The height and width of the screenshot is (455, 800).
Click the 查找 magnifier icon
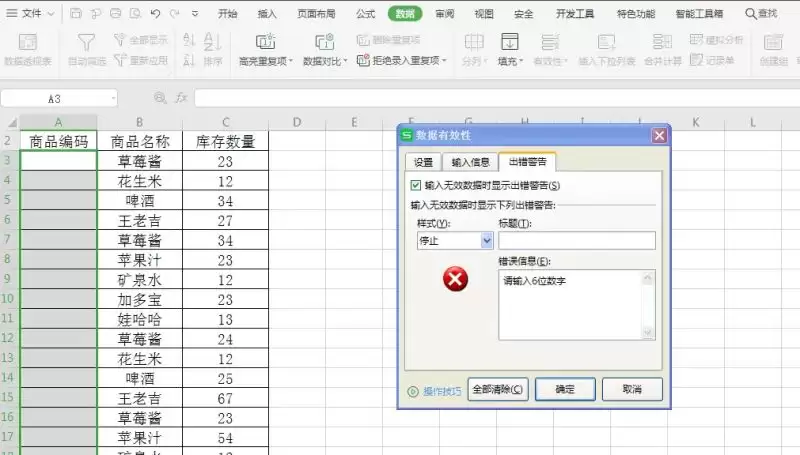tap(751, 14)
